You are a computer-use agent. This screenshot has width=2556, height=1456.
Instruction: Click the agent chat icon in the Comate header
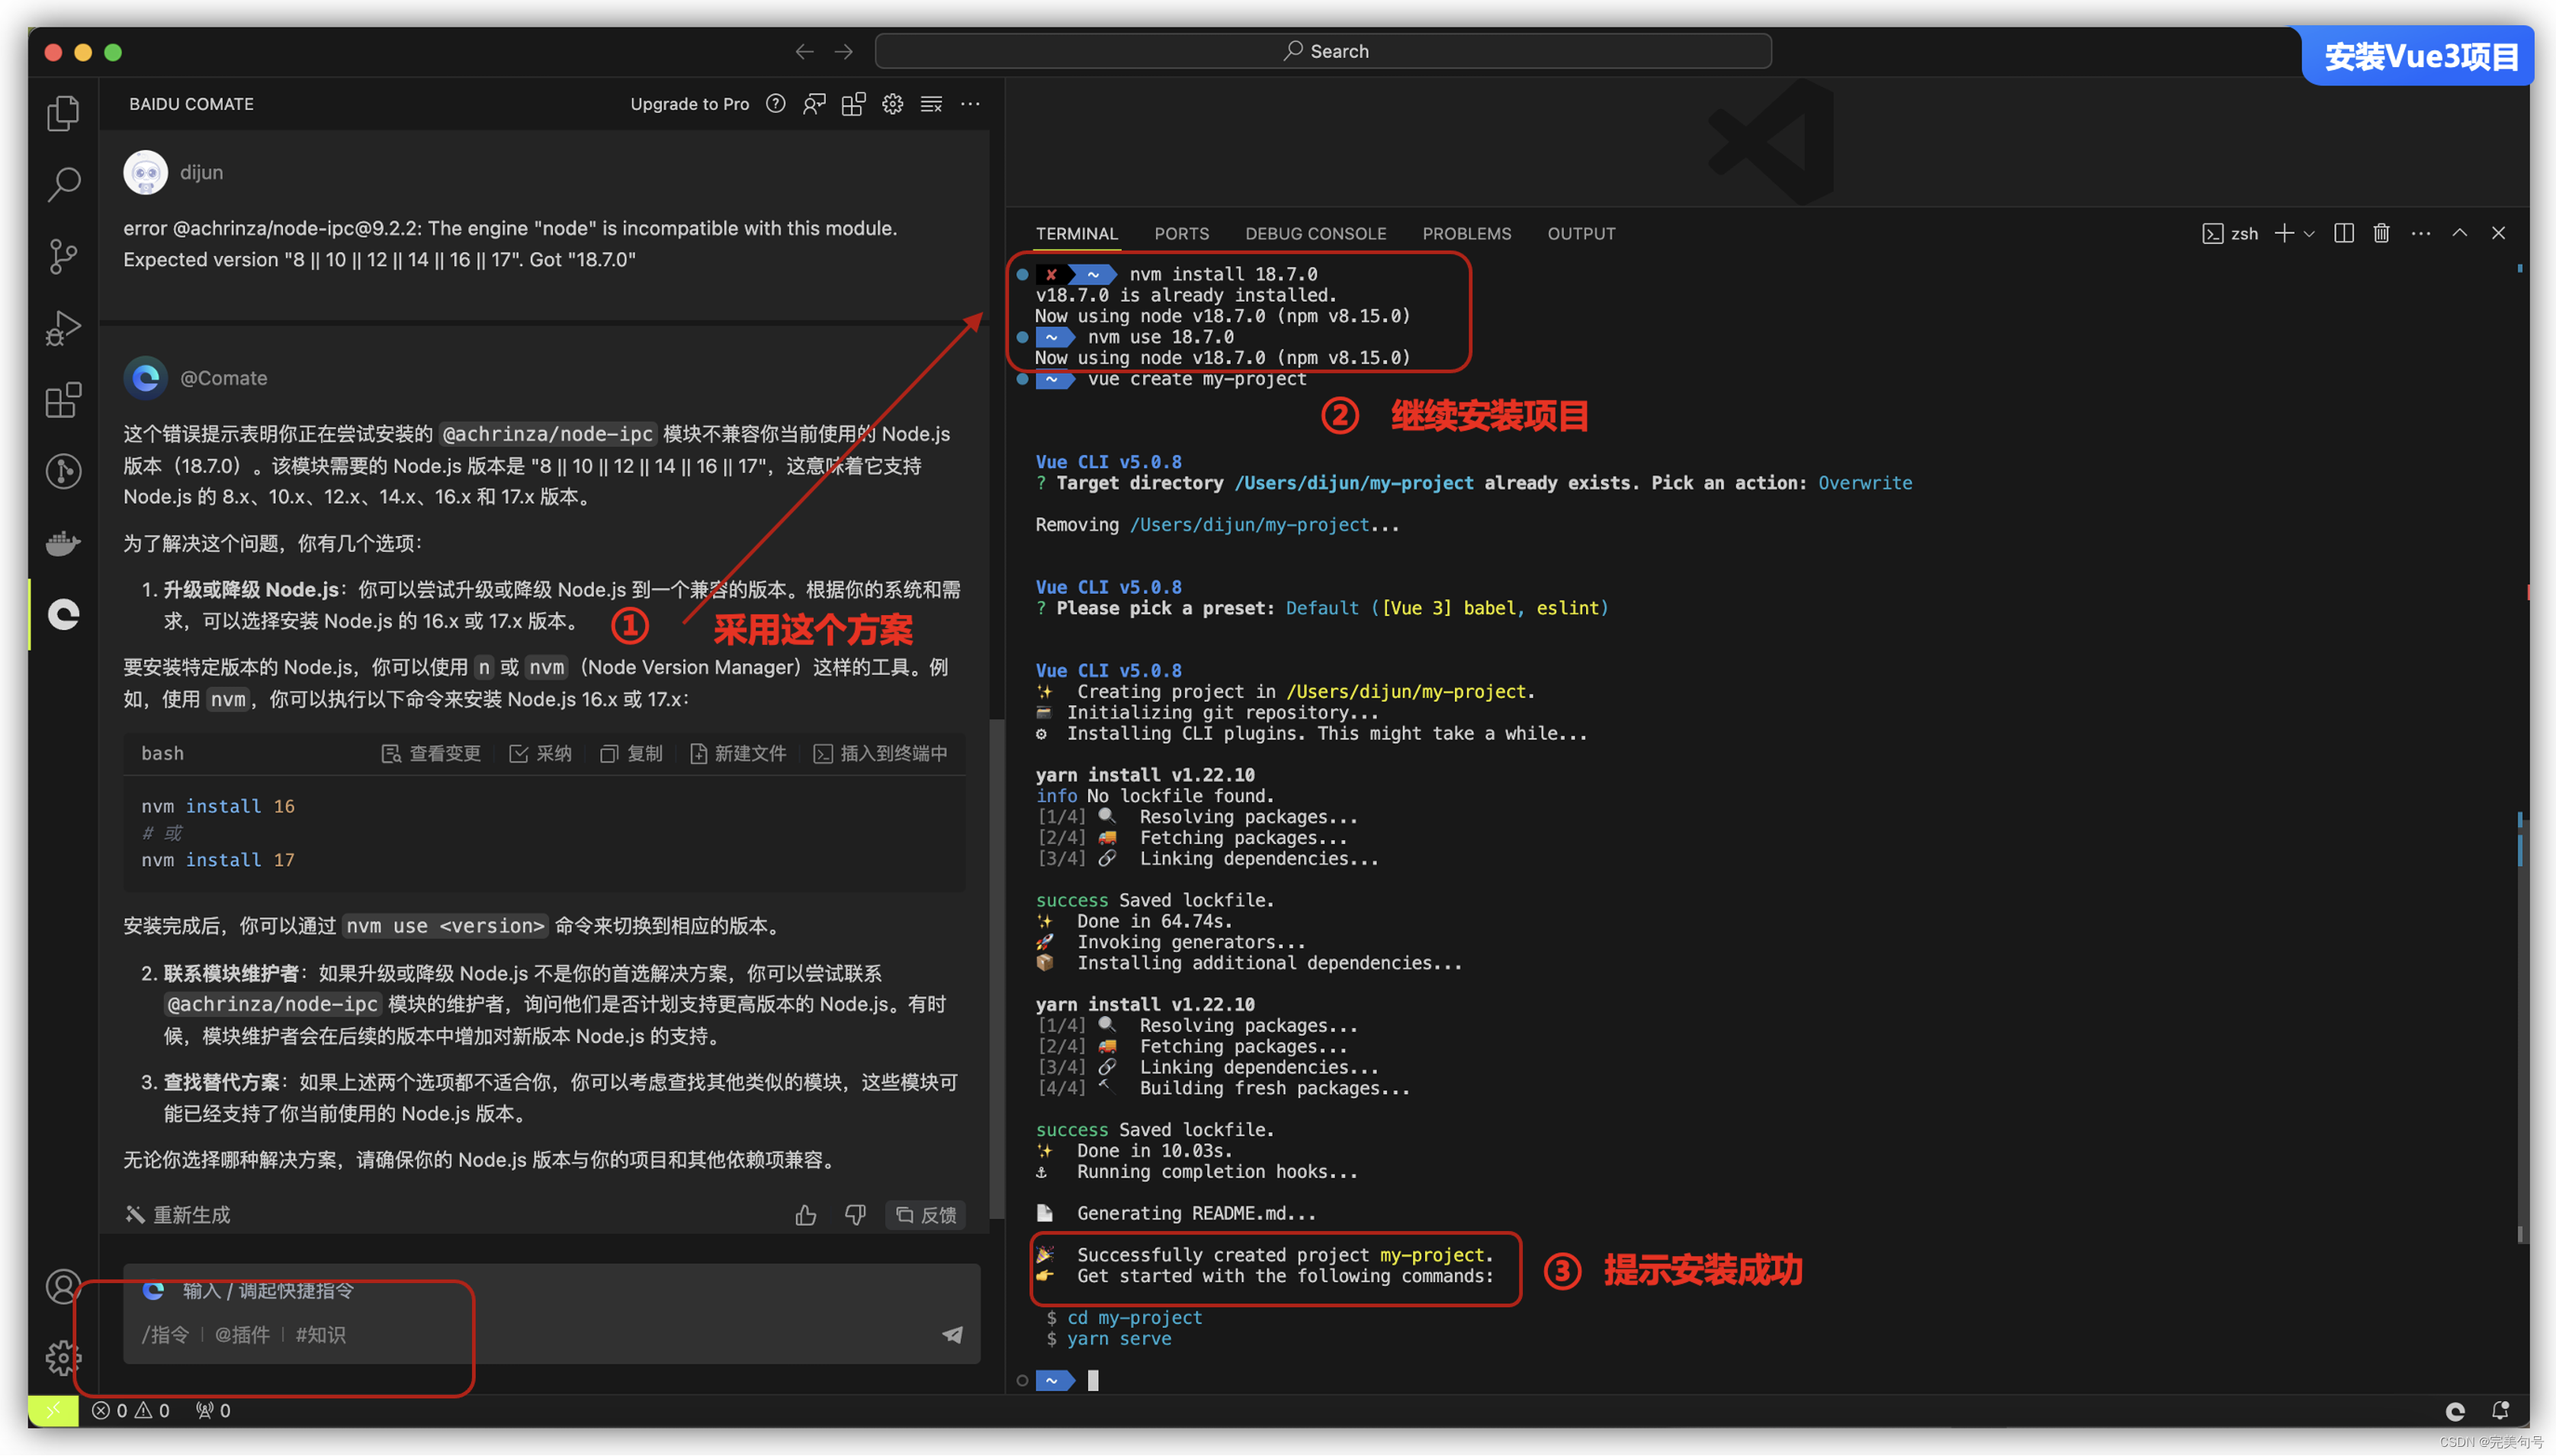815,104
